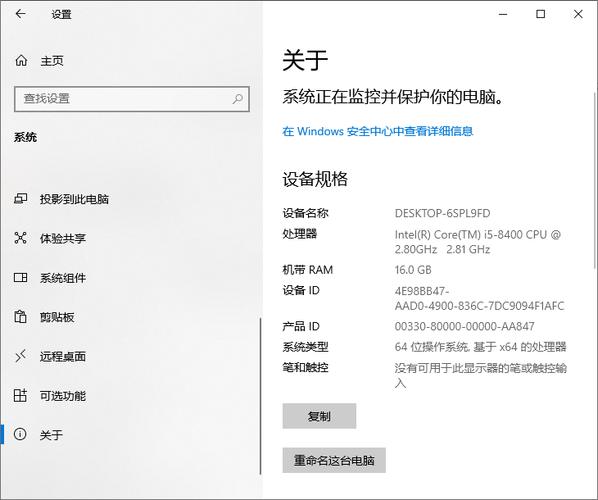Click 没有可用于此显示器的笔或触控输入 text
Screen dimensions: 598x500
(x=481, y=375)
